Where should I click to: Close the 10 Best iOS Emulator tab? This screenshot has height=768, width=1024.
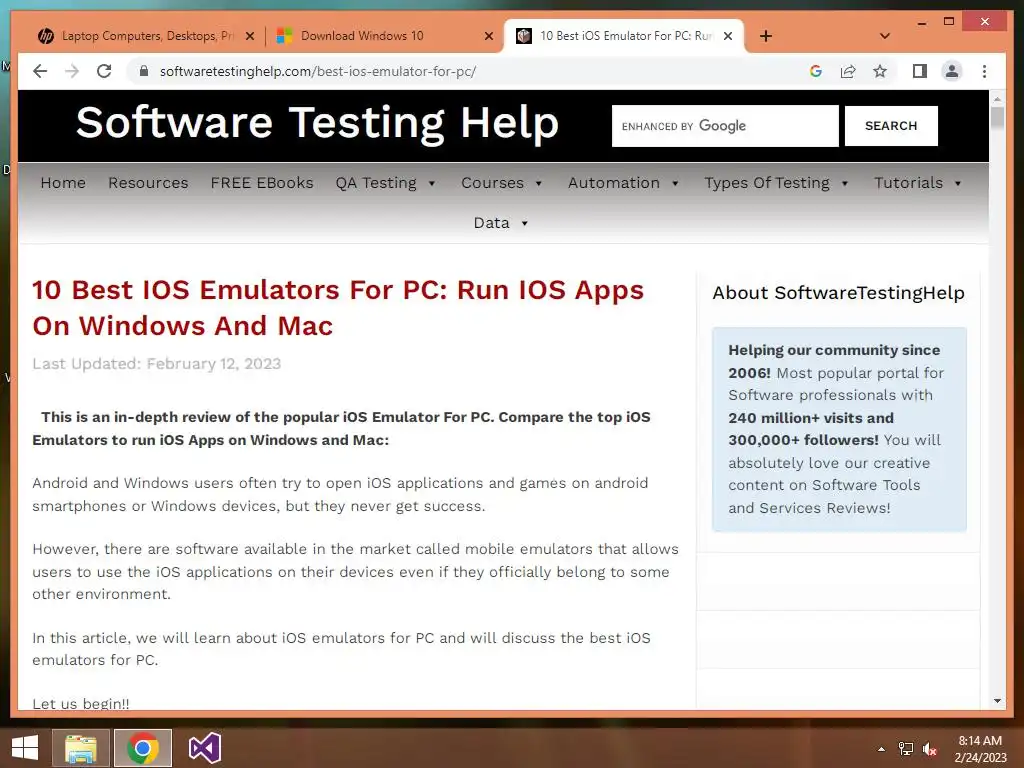click(x=728, y=36)
